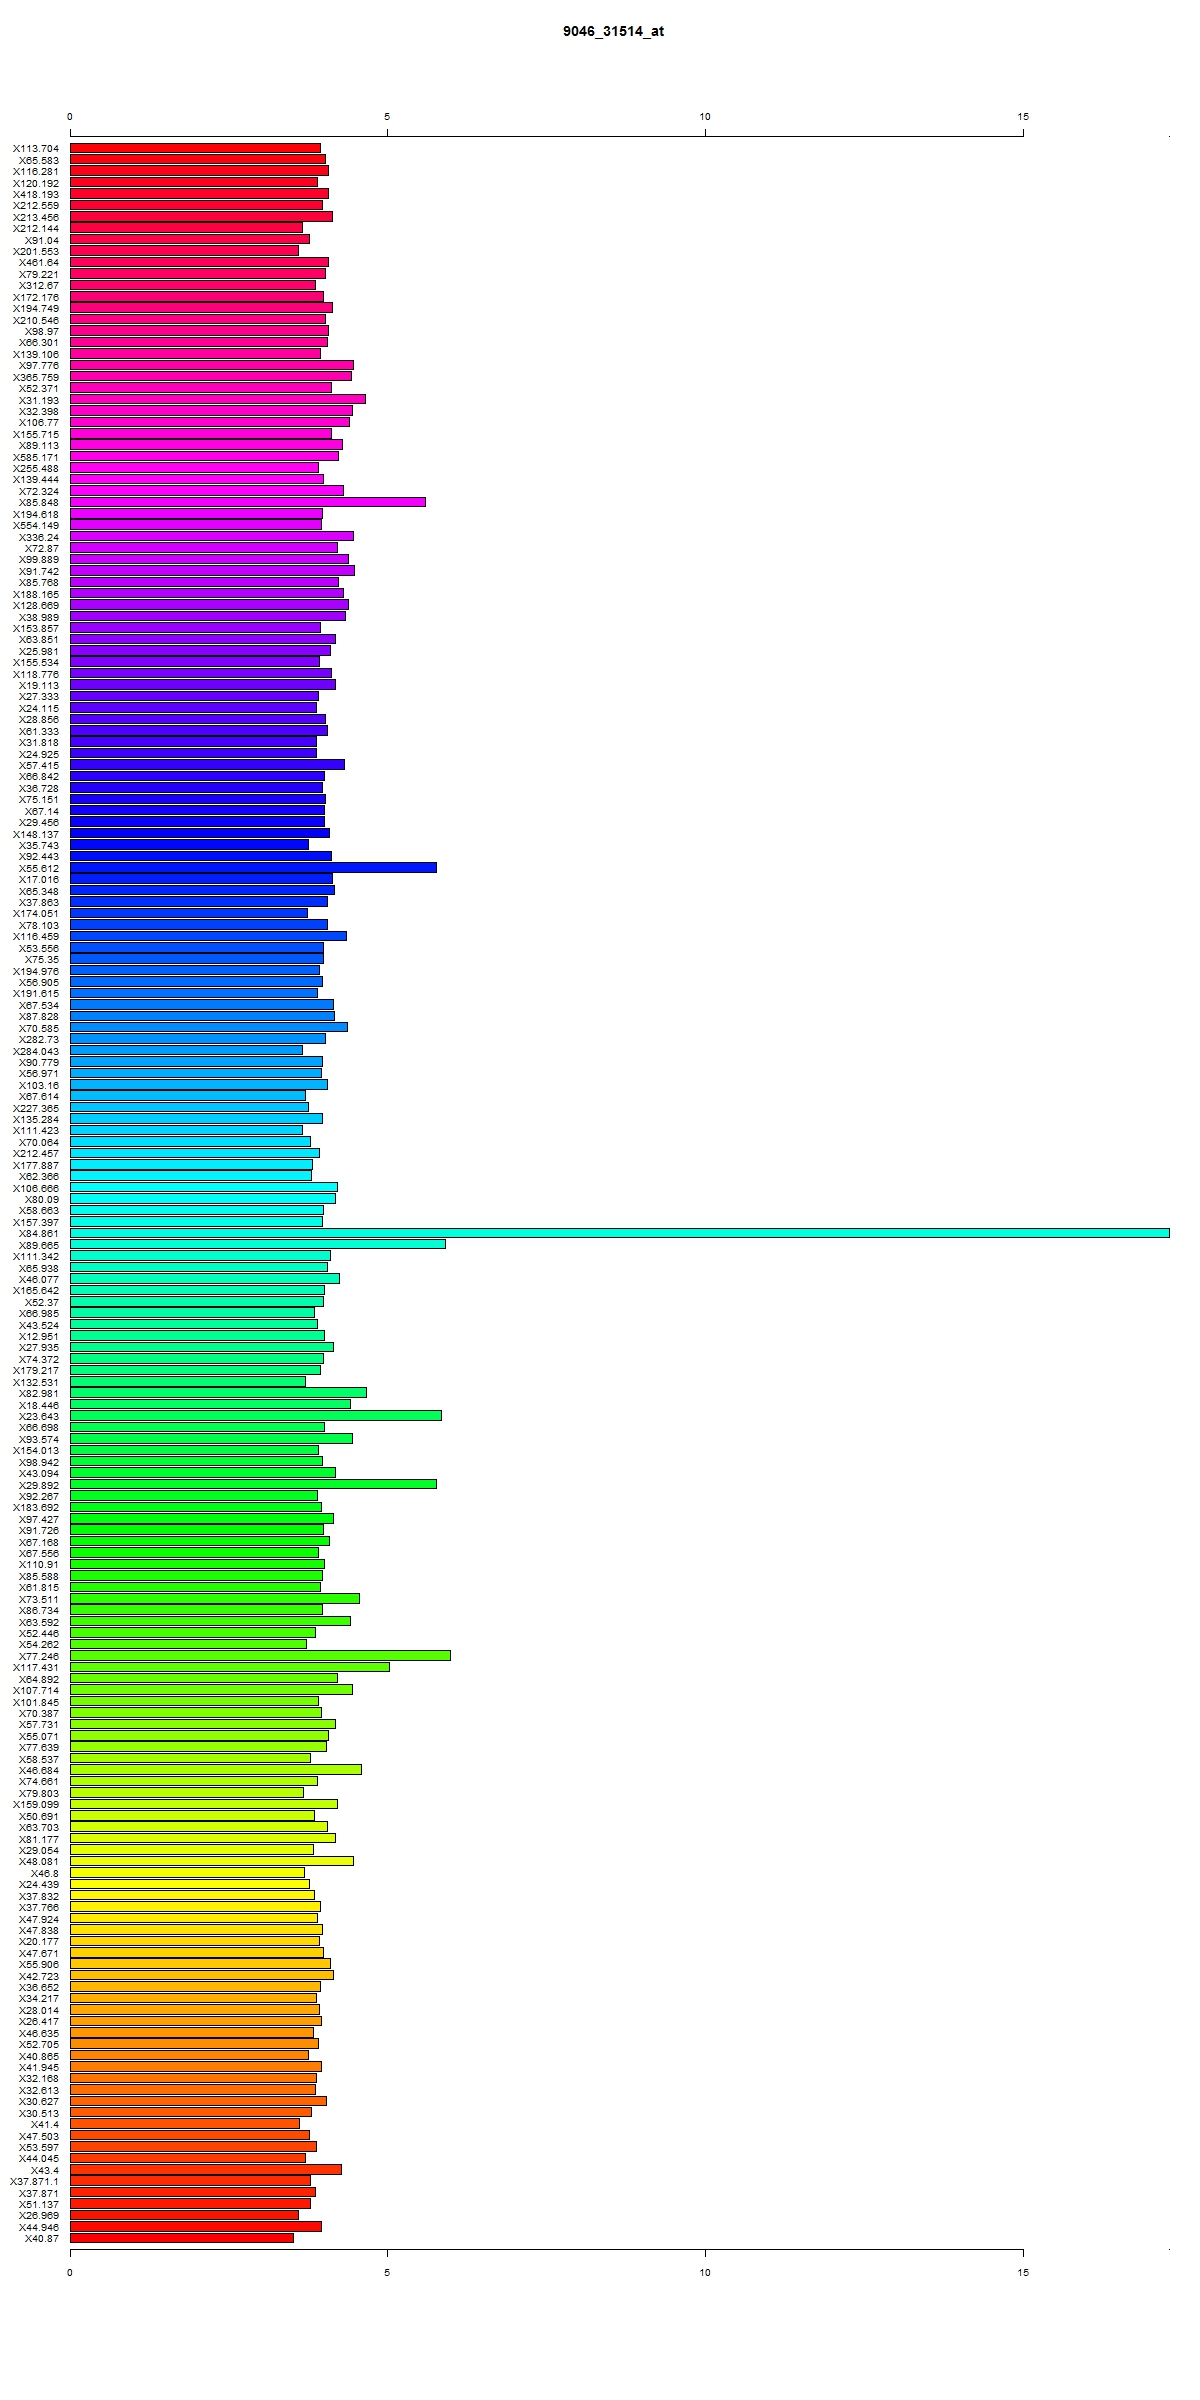Click tick label 10 on top axis
Viewport: 1200px width, 2400px height.
705,117
